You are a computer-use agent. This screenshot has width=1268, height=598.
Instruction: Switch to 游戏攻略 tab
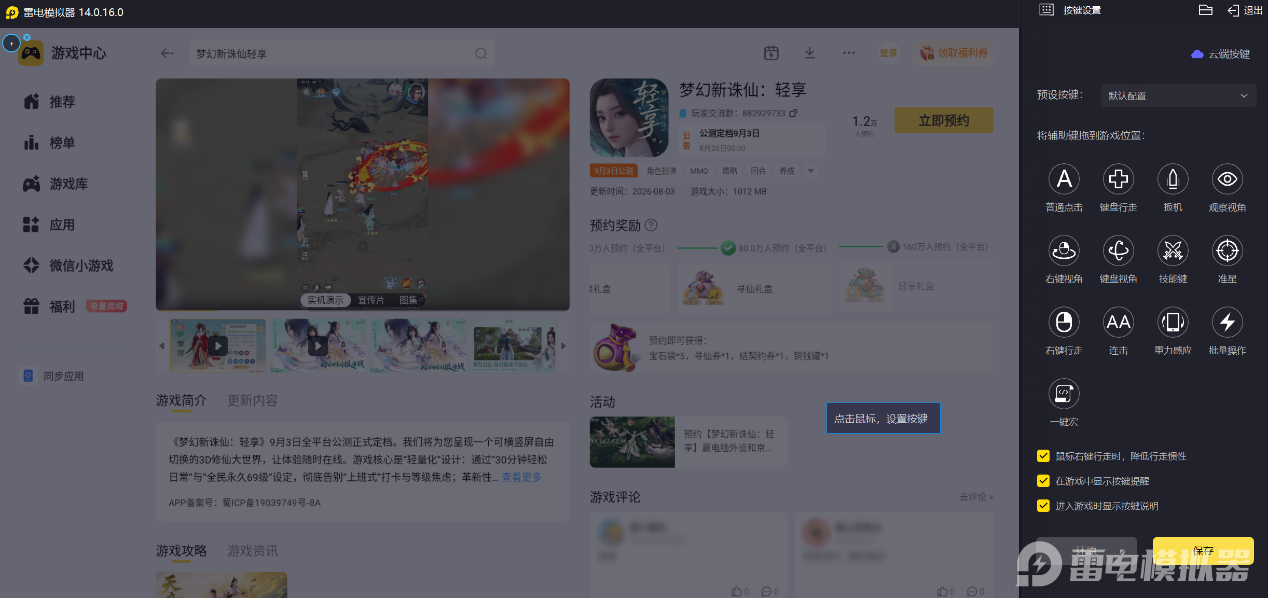pos(181,551)
